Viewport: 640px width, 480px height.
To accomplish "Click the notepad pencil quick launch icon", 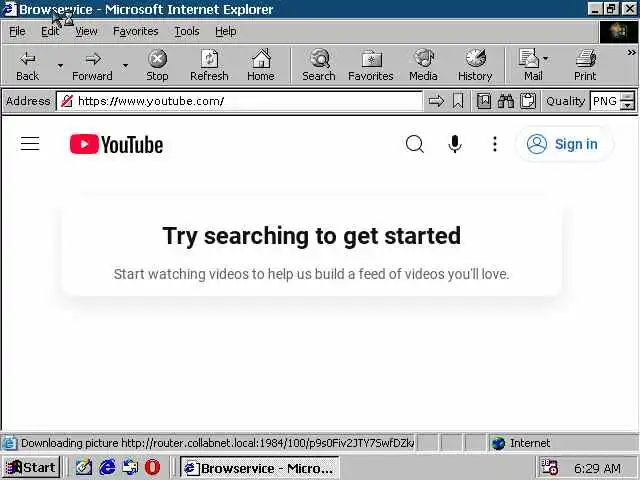I will point(84,467).
